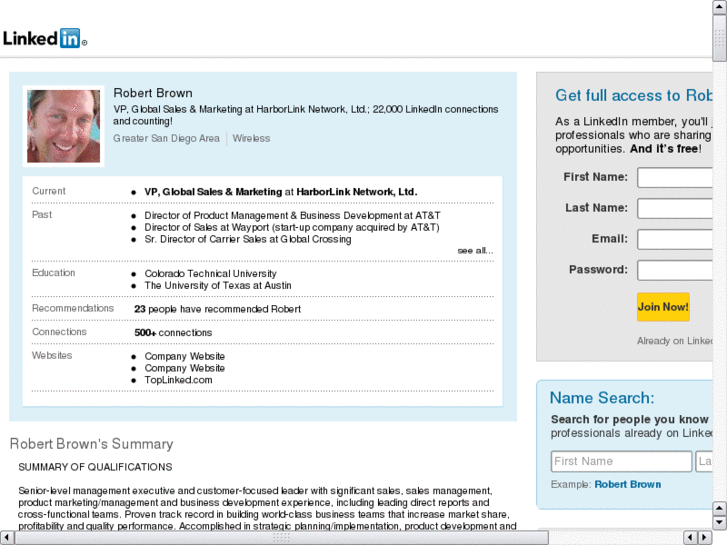Click the SUMMARY OF QUALIFICATIONS text

(x=95, y=467)
